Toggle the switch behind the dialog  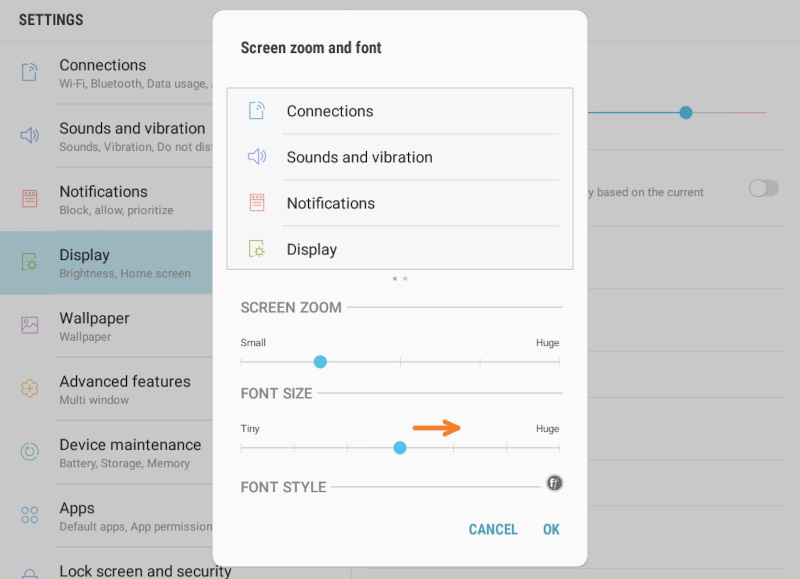[x=763, y=188]
